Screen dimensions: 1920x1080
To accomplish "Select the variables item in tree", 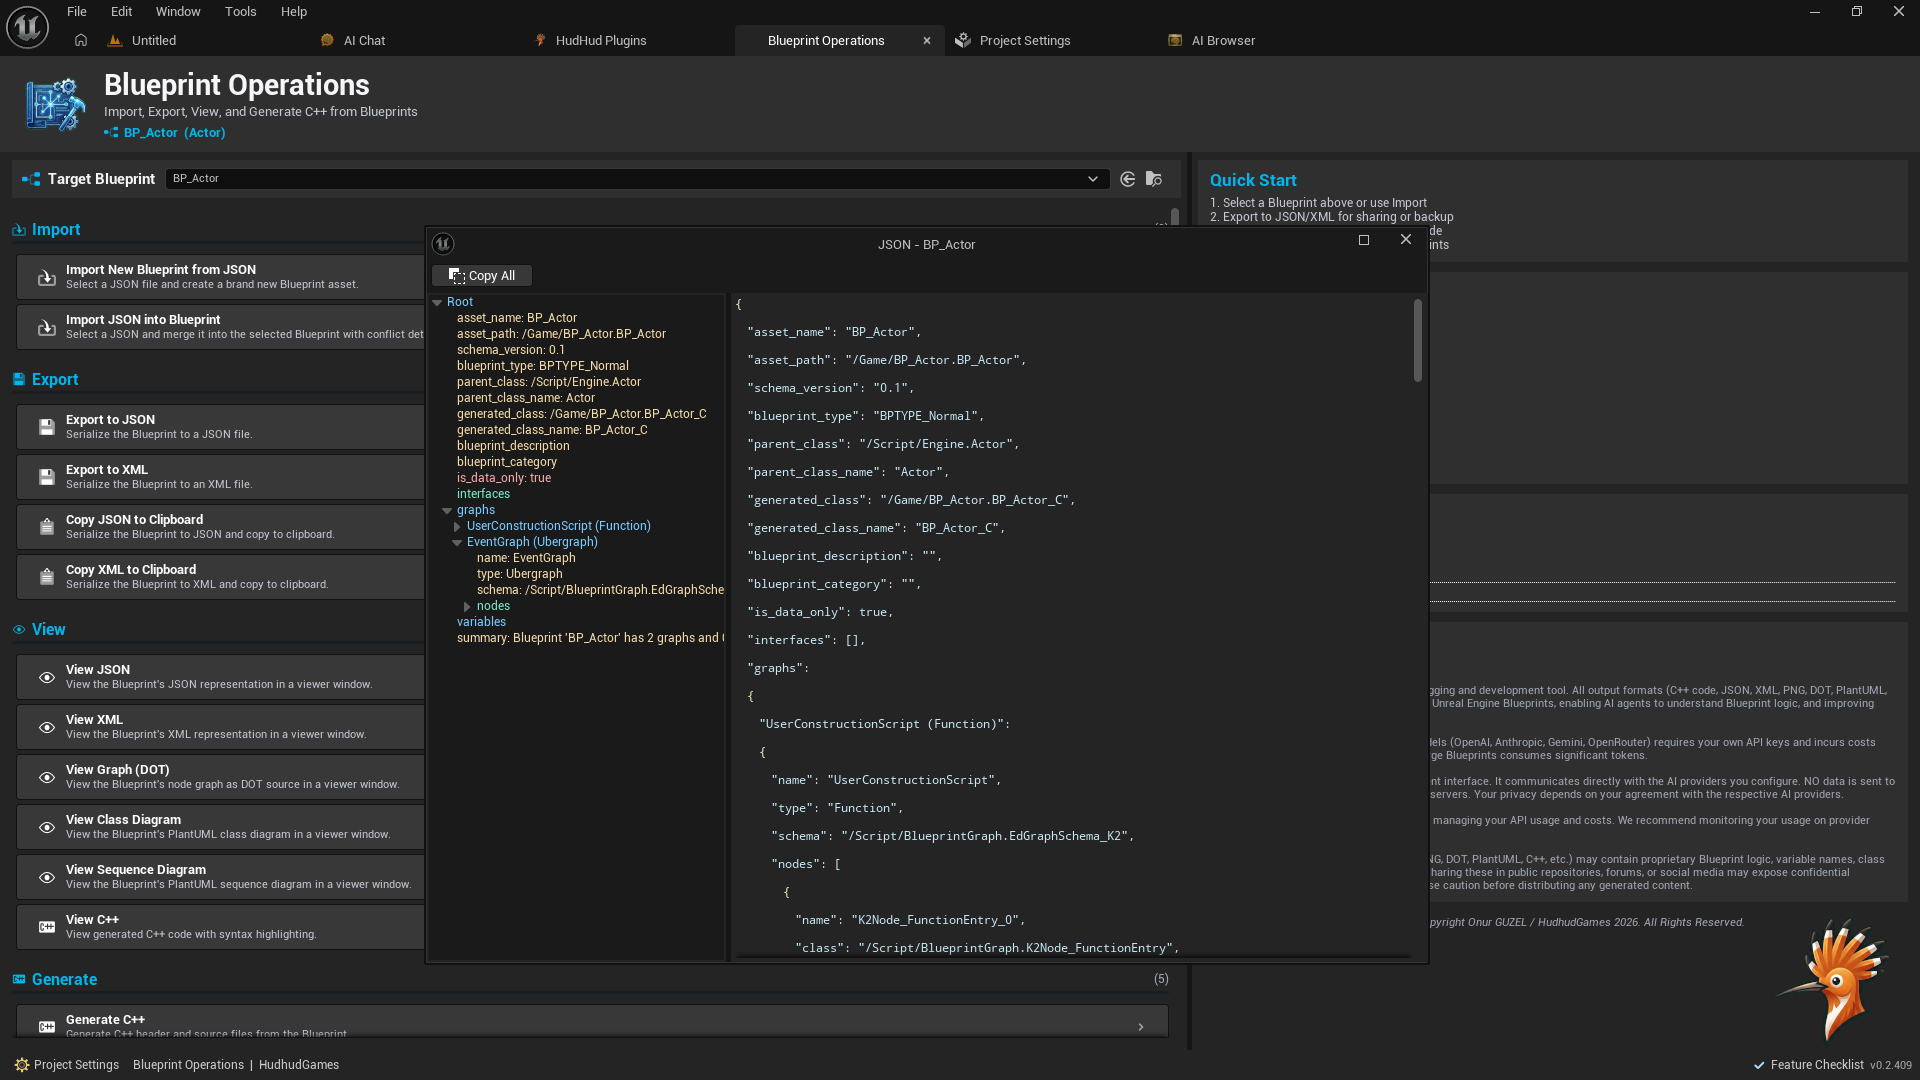I will pos(481,622).
